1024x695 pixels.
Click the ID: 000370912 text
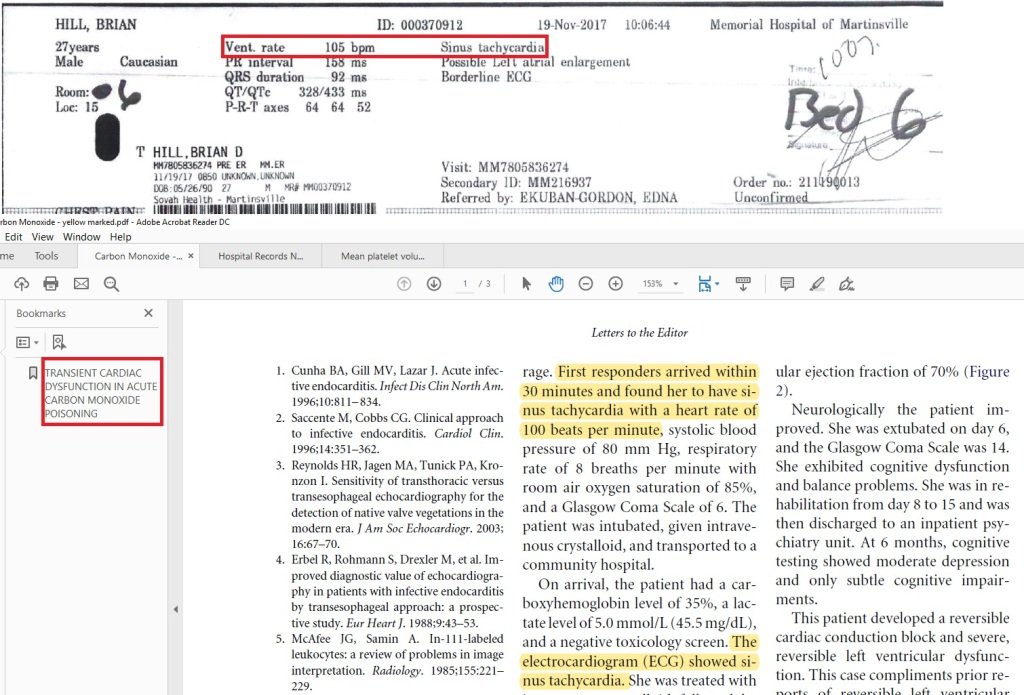pyautogui.click(x=420, y=25)
